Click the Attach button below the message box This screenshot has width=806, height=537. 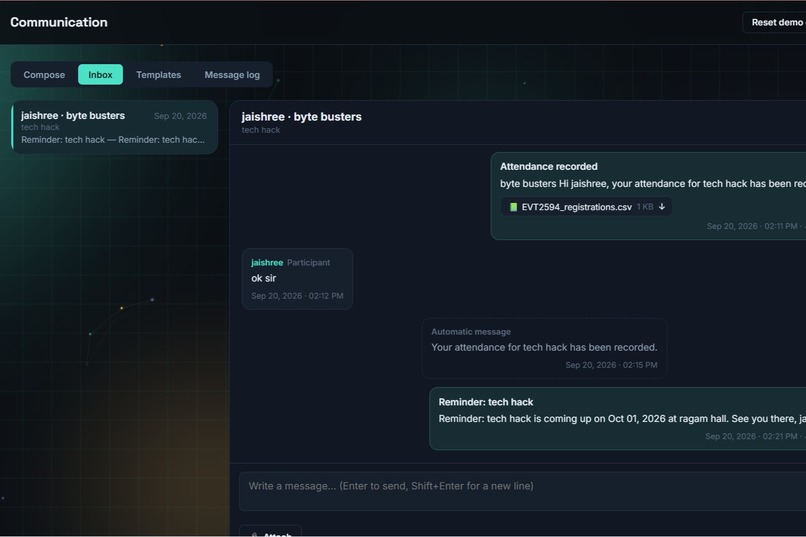pos(270,532)
